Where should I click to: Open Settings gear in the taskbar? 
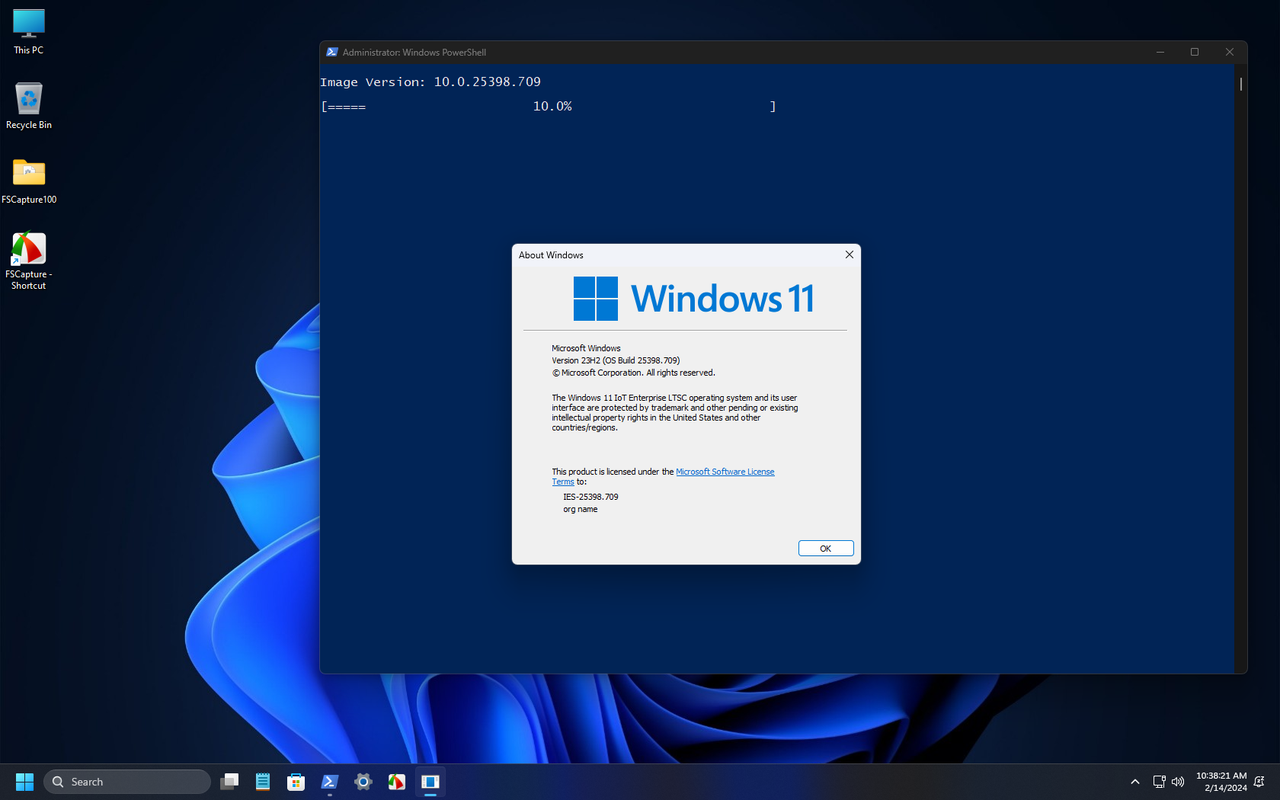(x=363, y=781)
